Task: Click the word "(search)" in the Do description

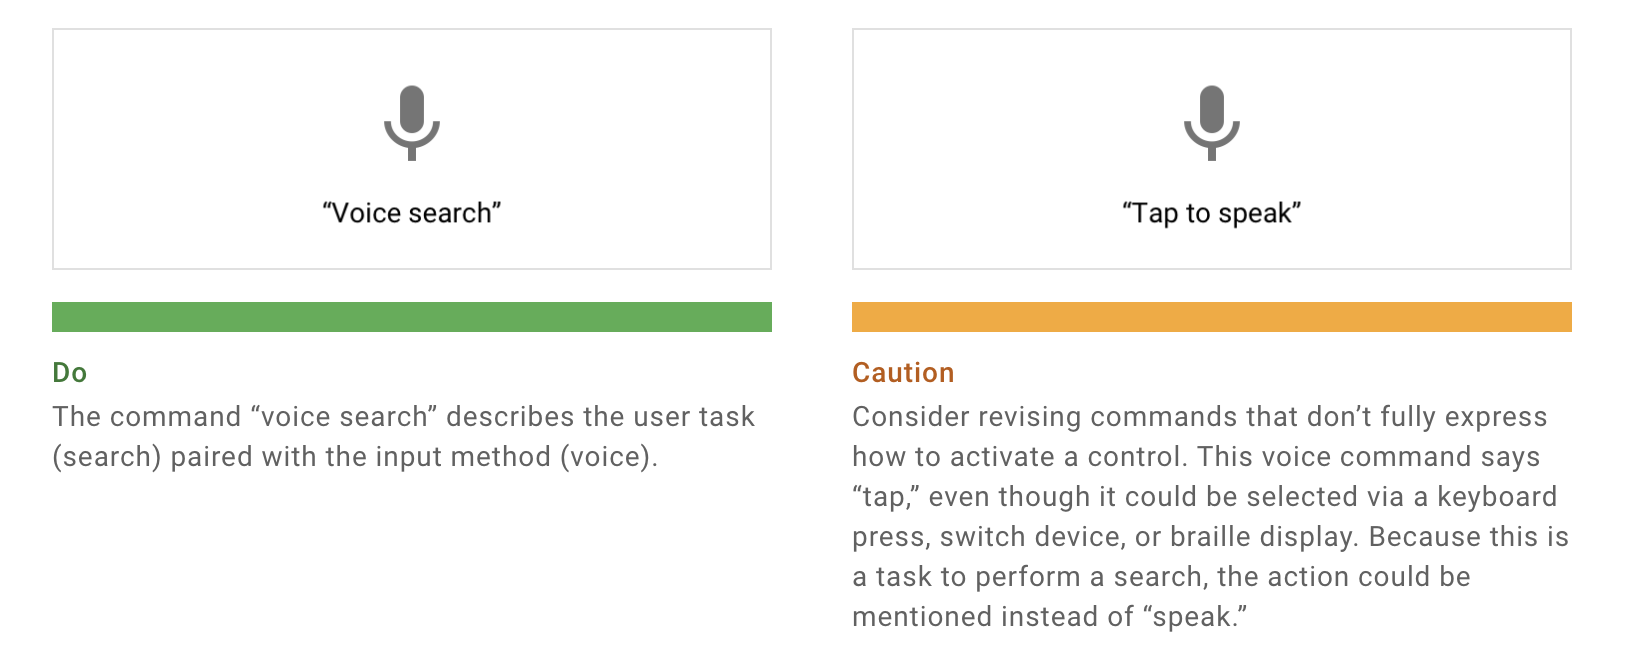Action: (107, 457)
